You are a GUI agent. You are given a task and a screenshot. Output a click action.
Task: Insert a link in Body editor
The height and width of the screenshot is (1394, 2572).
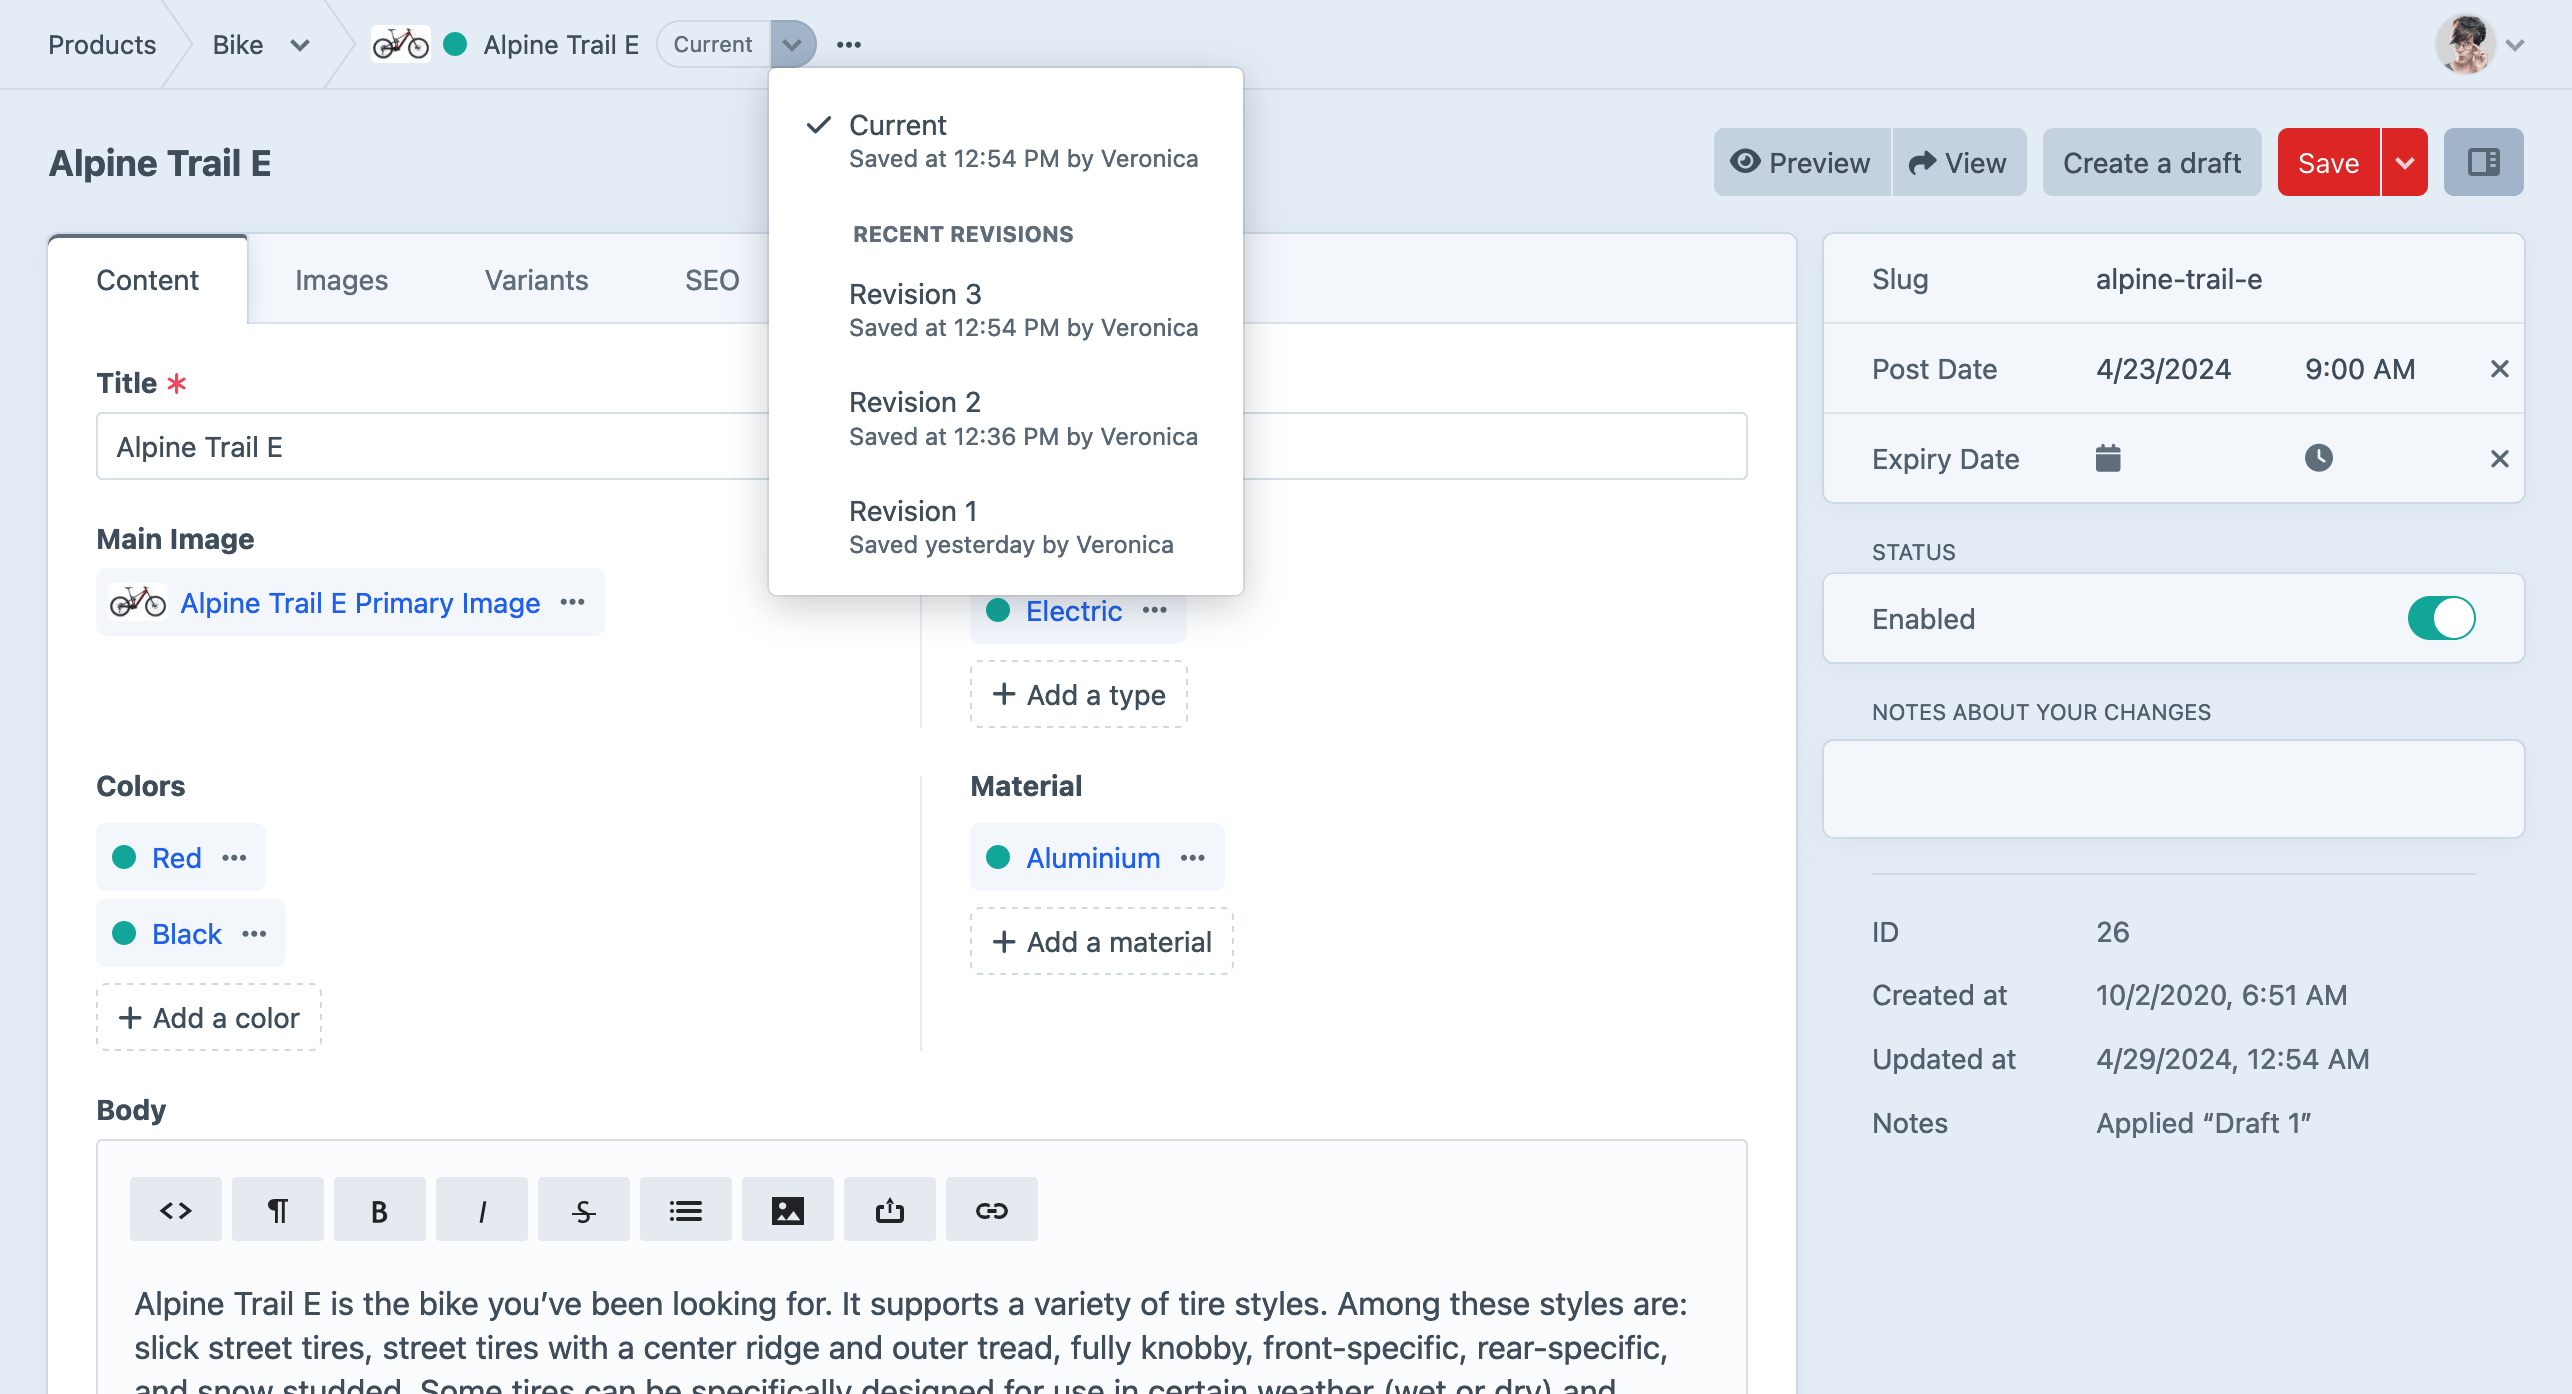point(992,1210)
